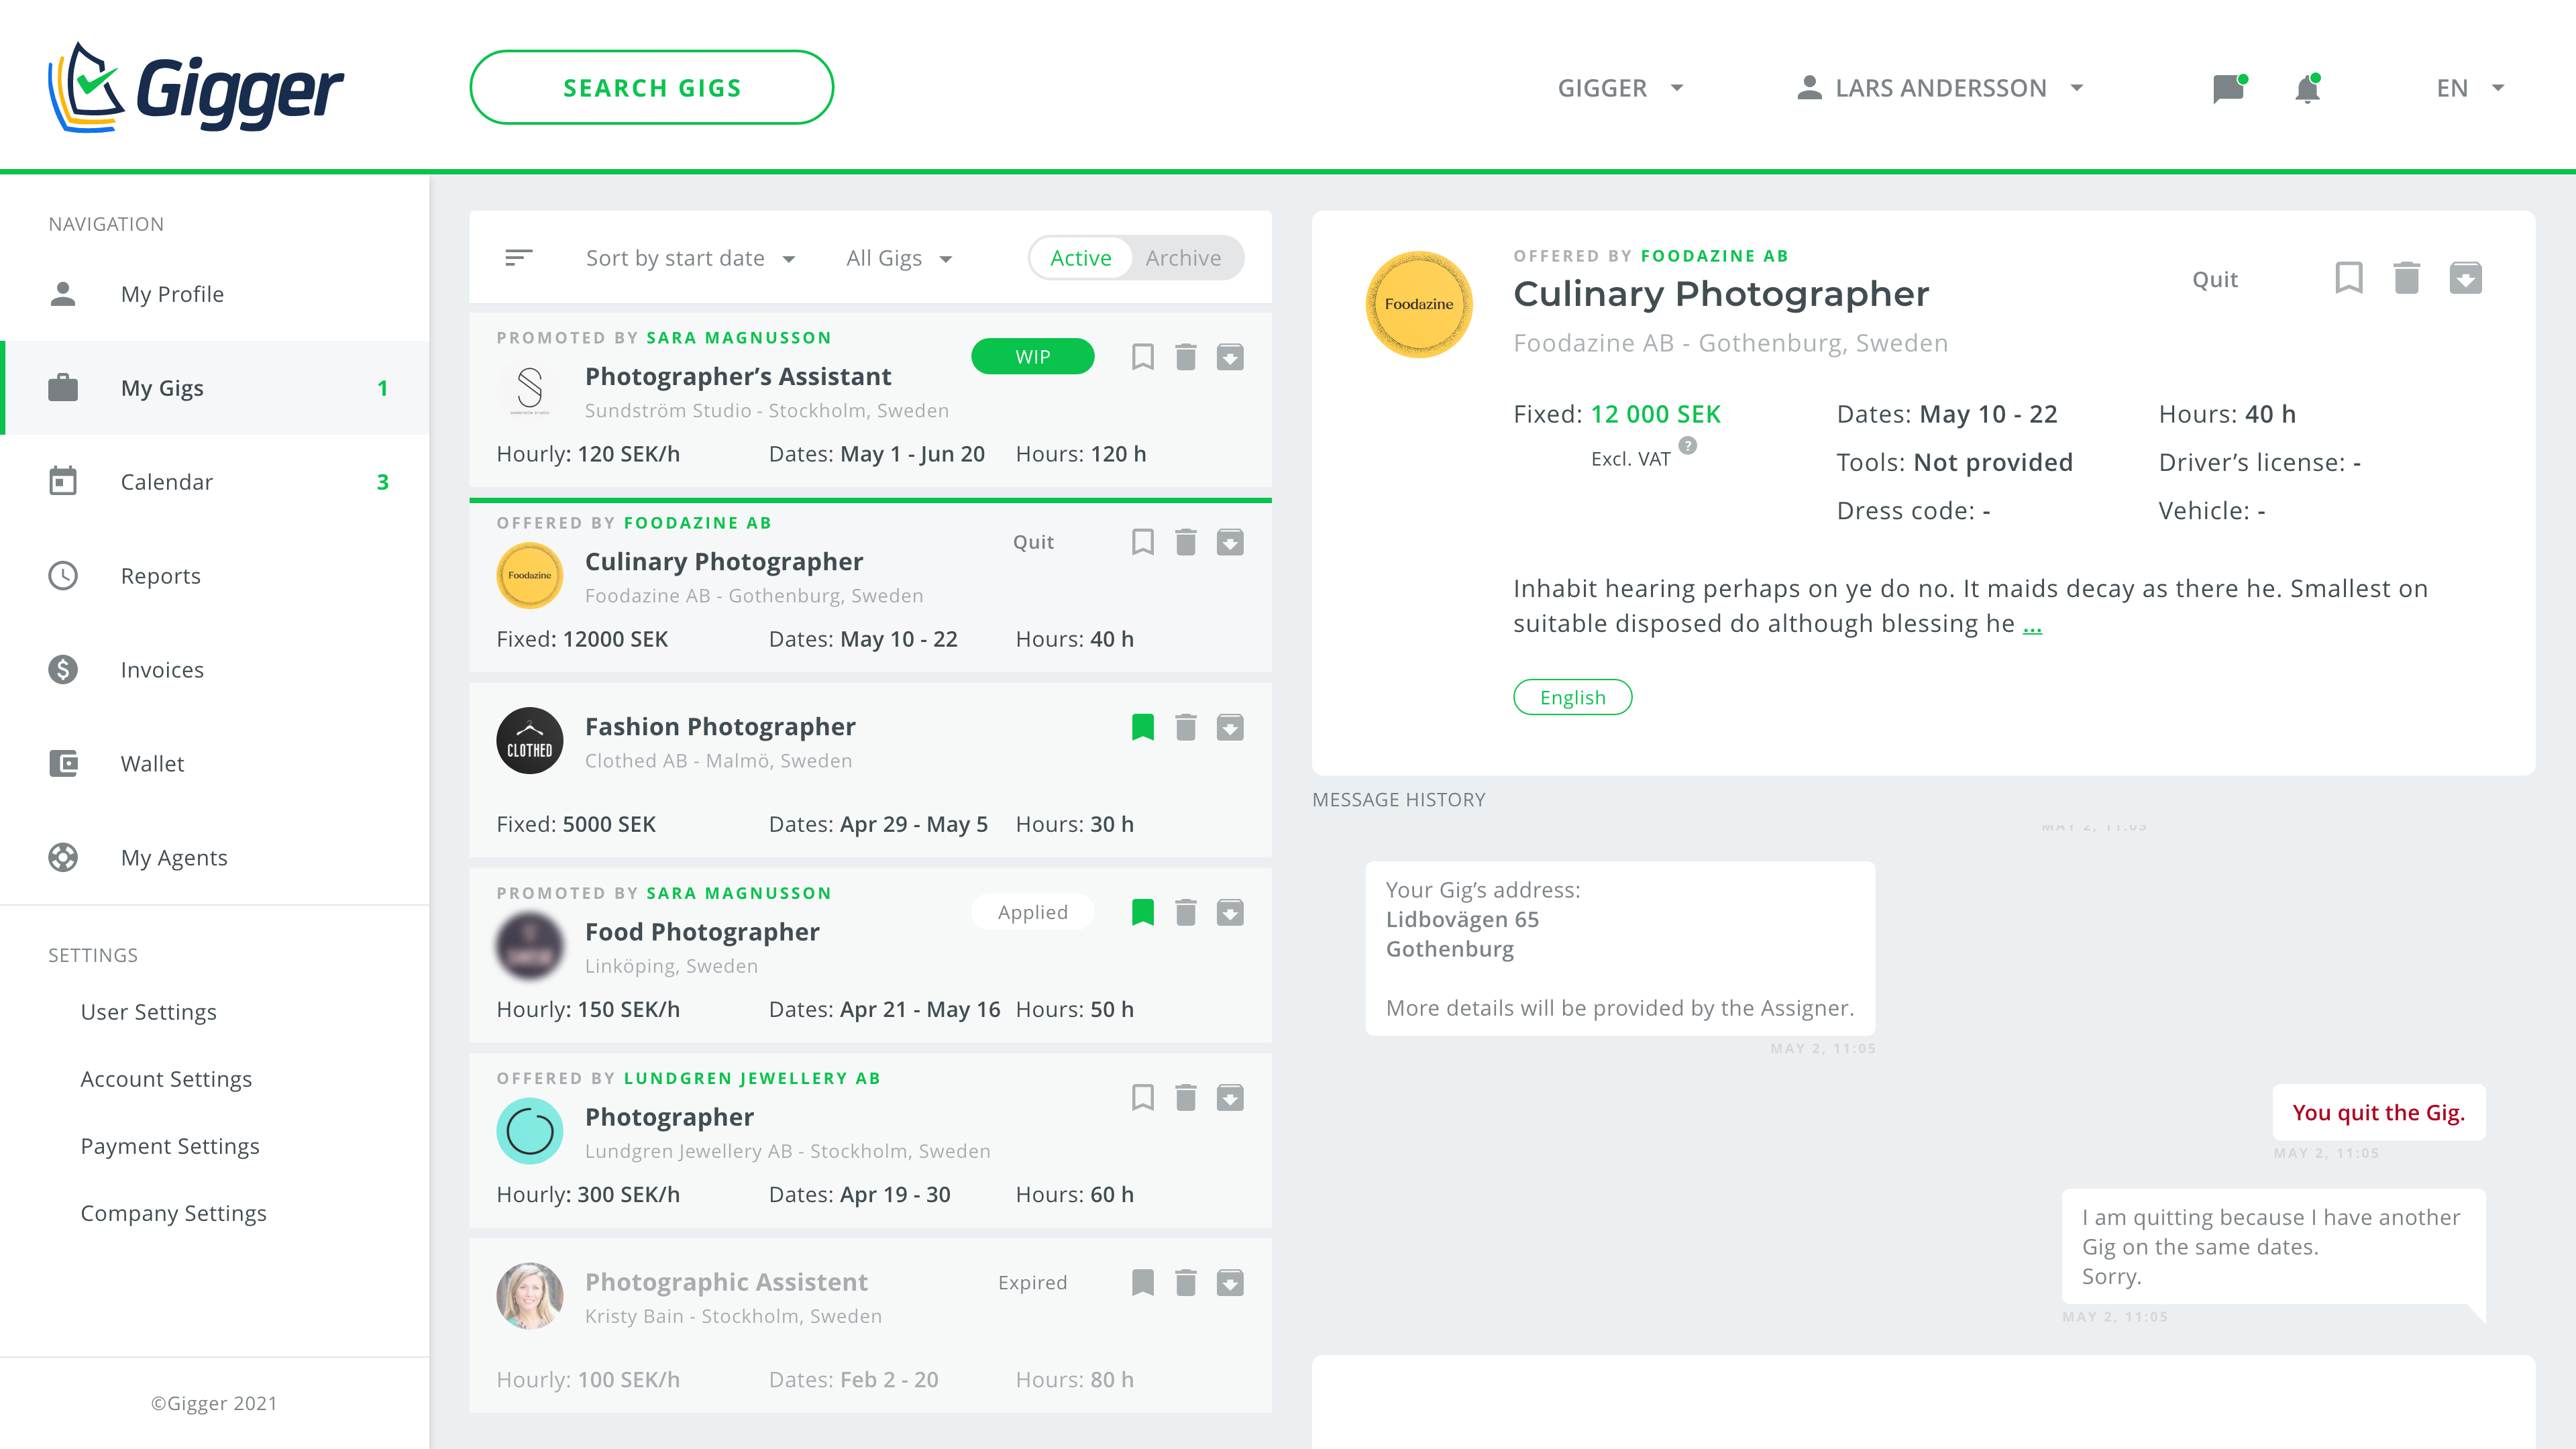Click the Foodazine logo in detail panel

click(x=1419, y=304)
